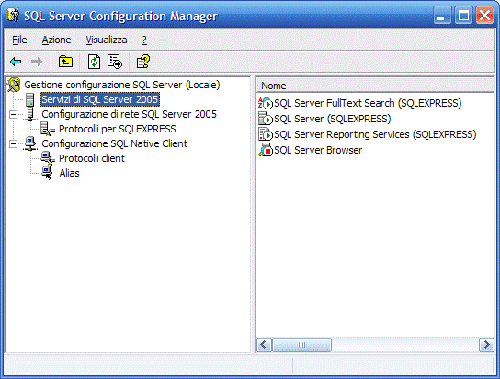Screen dimensions: 500x379
Task: Open Help with the question mark toolbar icon
Action: coord(143,61)
